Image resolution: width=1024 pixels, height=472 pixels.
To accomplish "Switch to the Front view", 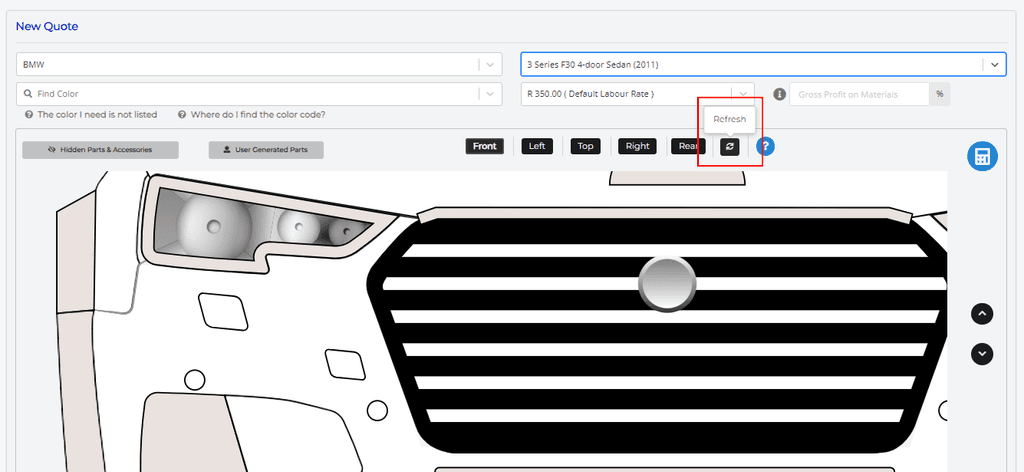I will click(484, 146).
